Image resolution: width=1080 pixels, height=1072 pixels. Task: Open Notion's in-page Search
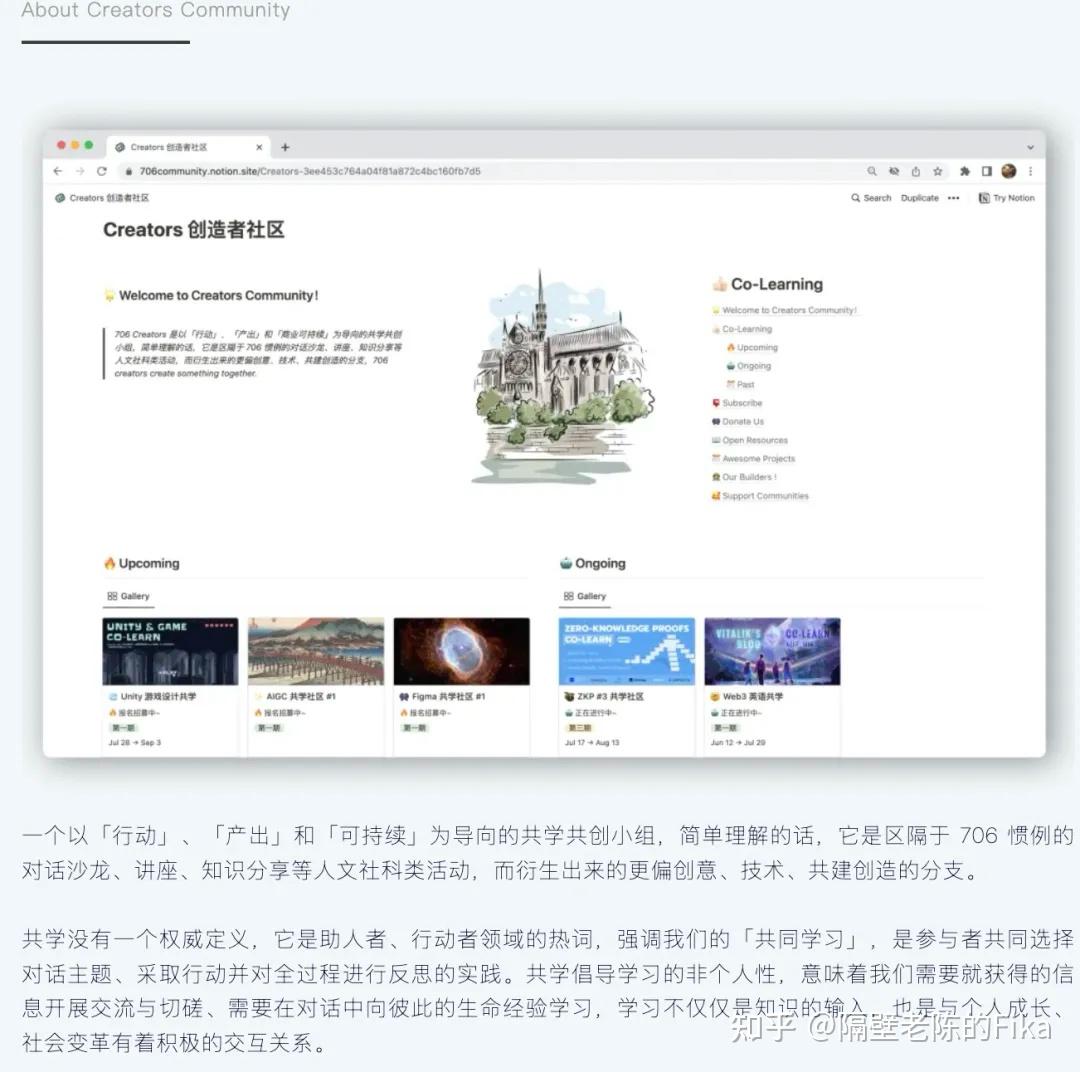pyautogui.click(x=872, y=198)
